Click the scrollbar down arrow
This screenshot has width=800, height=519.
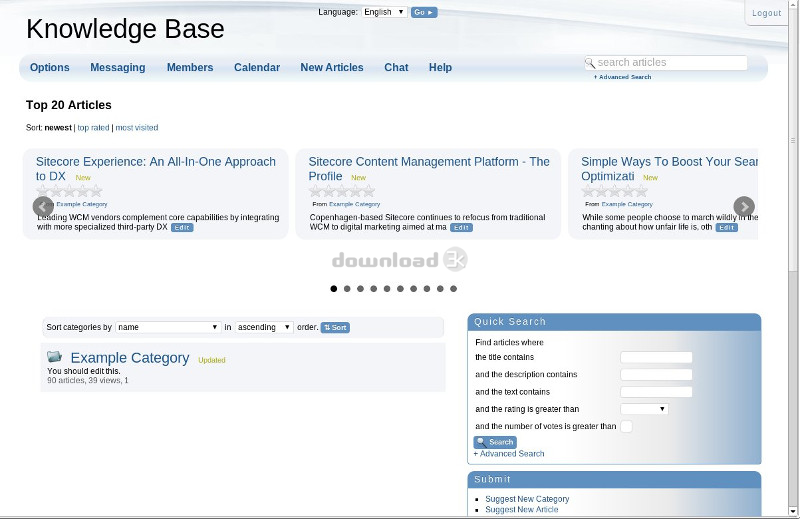pyautogui.click(x=793, y=511)
